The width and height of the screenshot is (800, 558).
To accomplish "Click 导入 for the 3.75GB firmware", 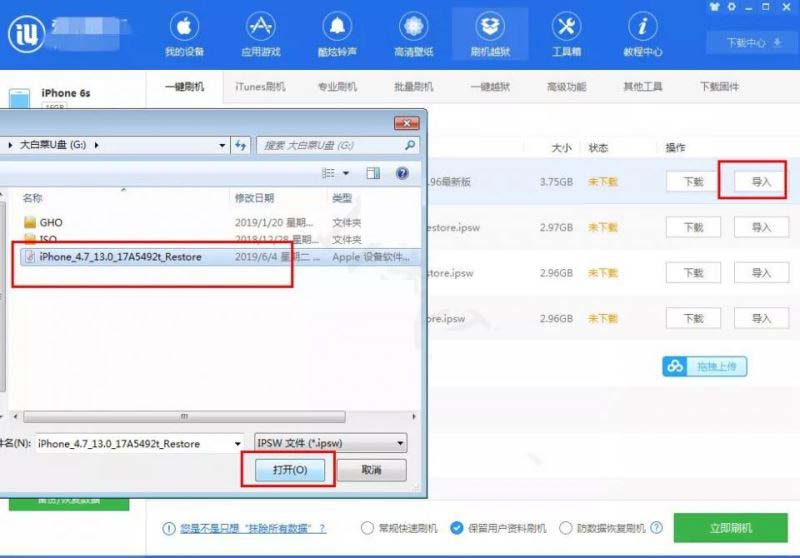I will [x=761, y=182].
